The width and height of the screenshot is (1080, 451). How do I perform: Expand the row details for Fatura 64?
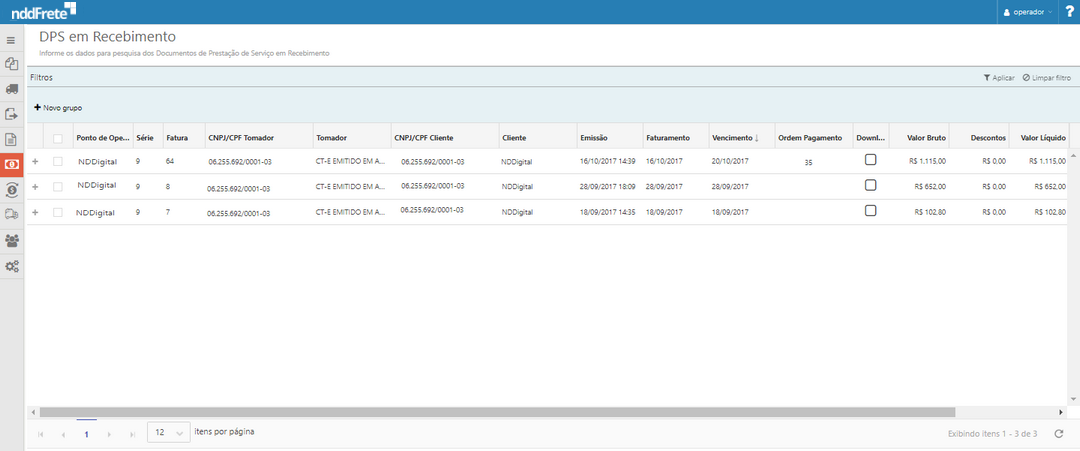point(35,161)
